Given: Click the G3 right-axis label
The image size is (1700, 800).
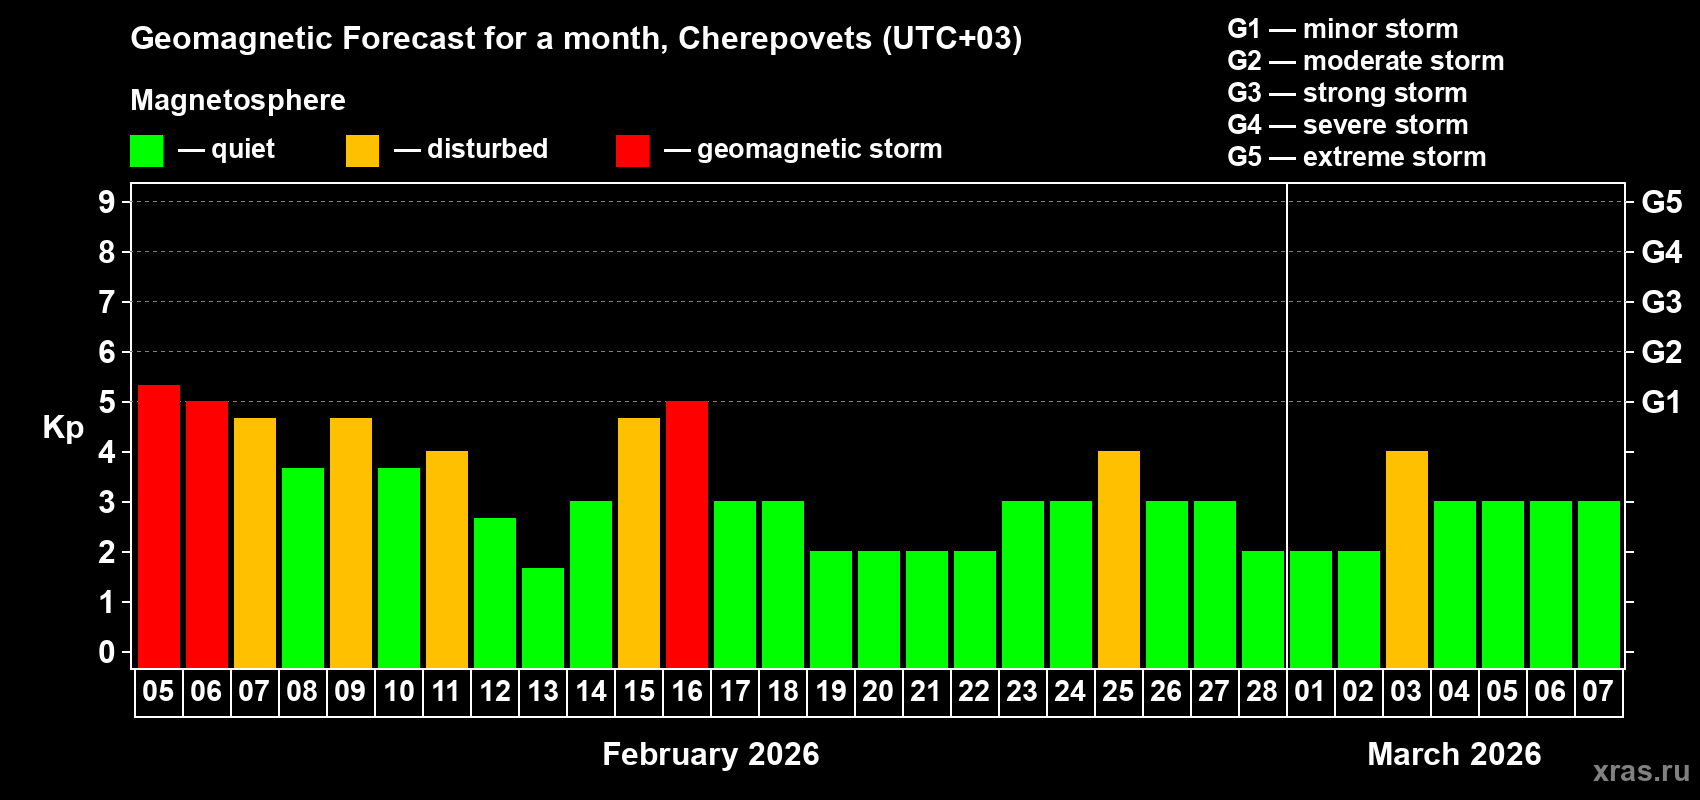Looking at the screenshot, I should pos(1662,302).
